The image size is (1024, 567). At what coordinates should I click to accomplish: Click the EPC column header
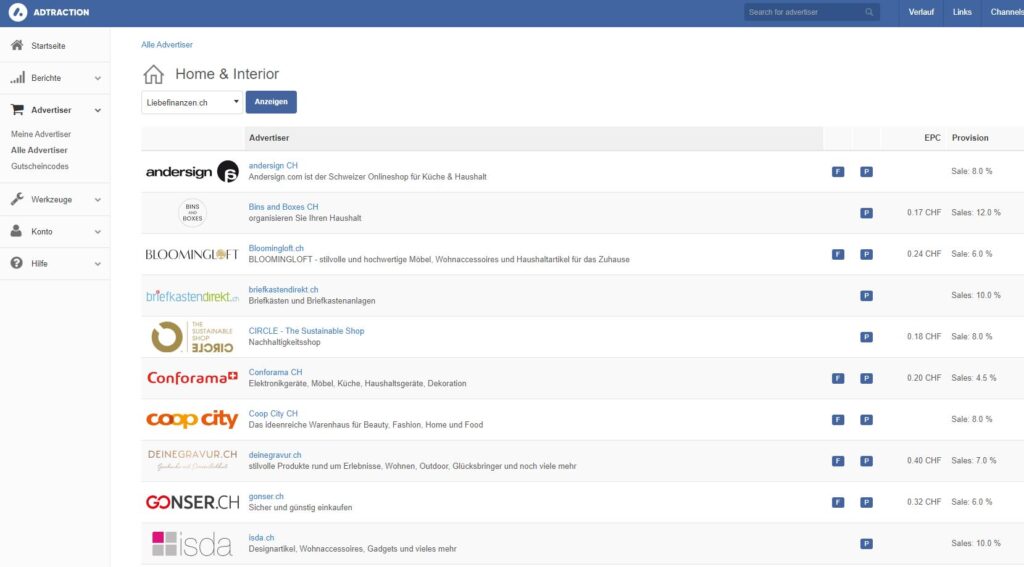(933, 138)
